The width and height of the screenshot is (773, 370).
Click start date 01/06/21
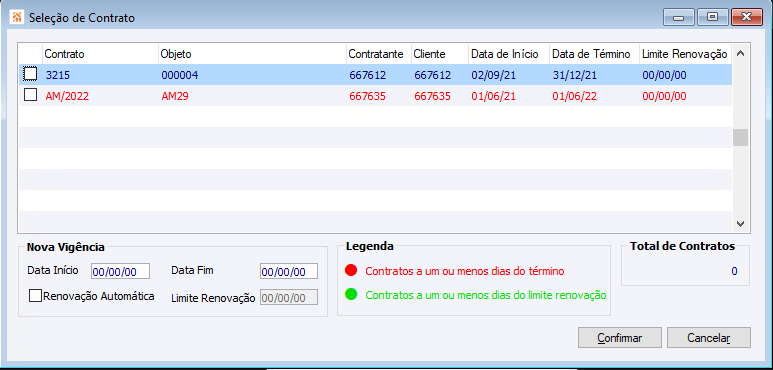click(493, 96)
